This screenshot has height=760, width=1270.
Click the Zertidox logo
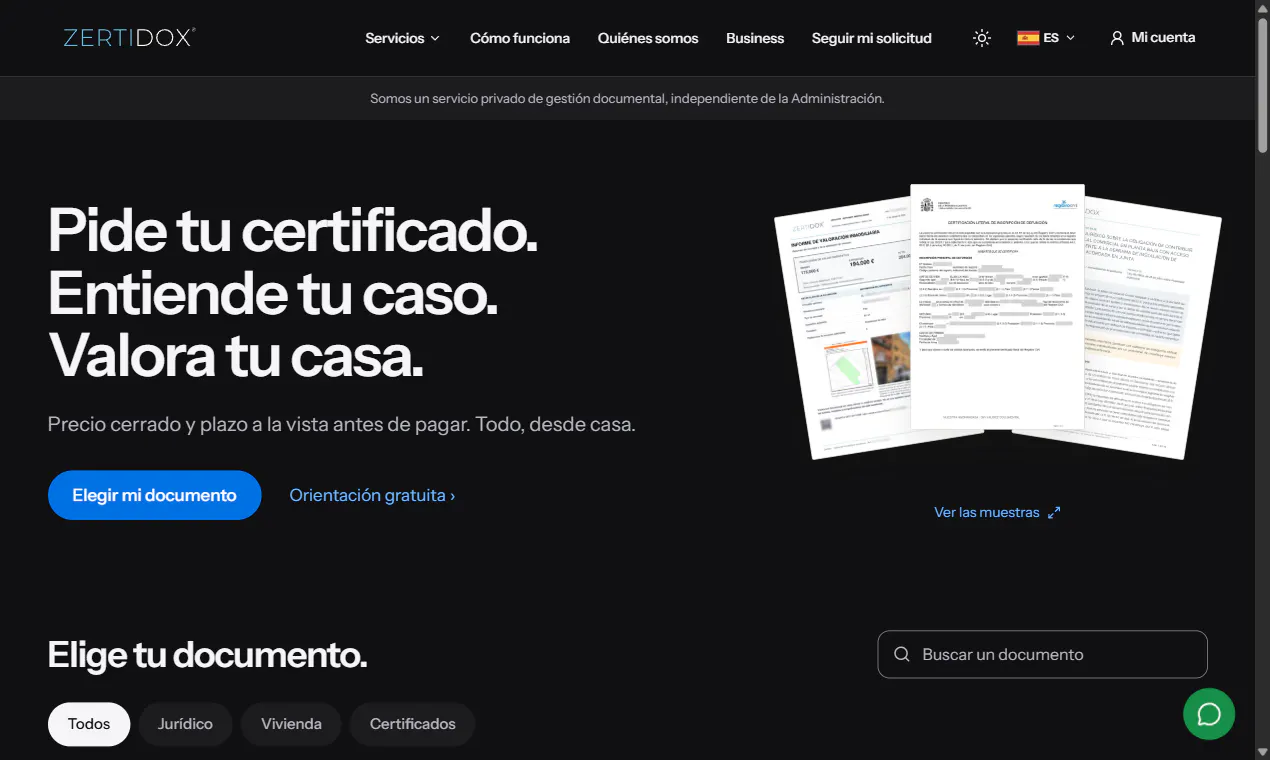pos(129,38)
